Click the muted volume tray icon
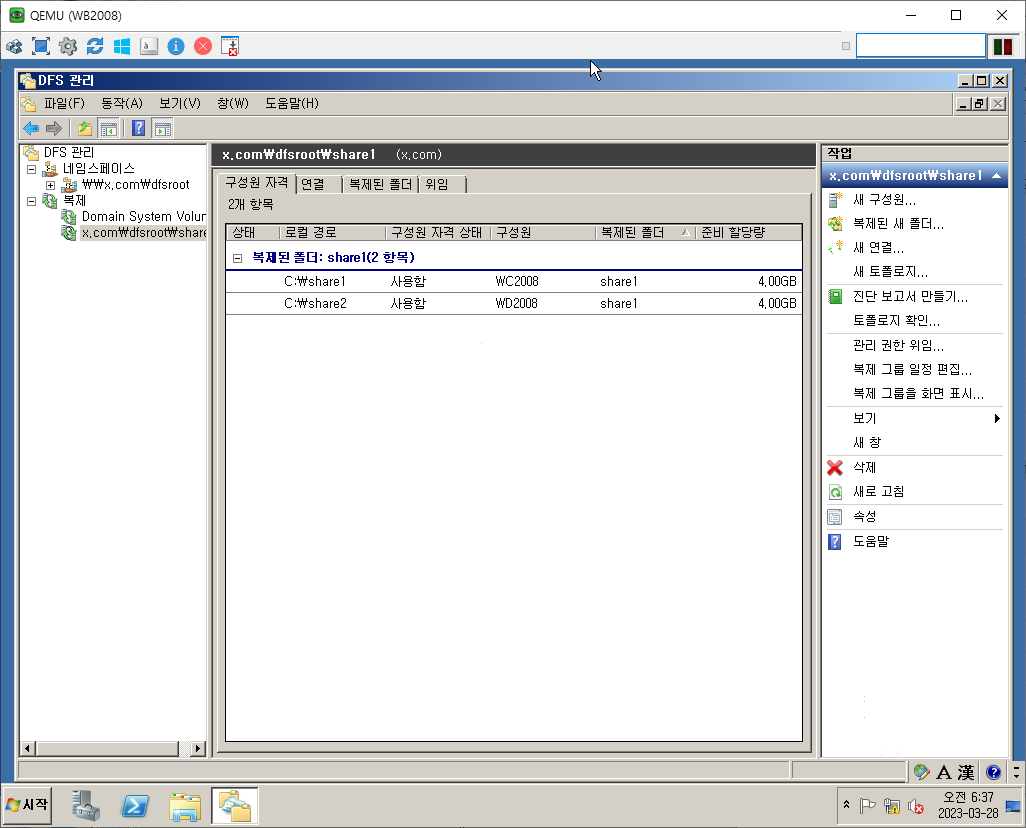 click(x=916, y=806)
